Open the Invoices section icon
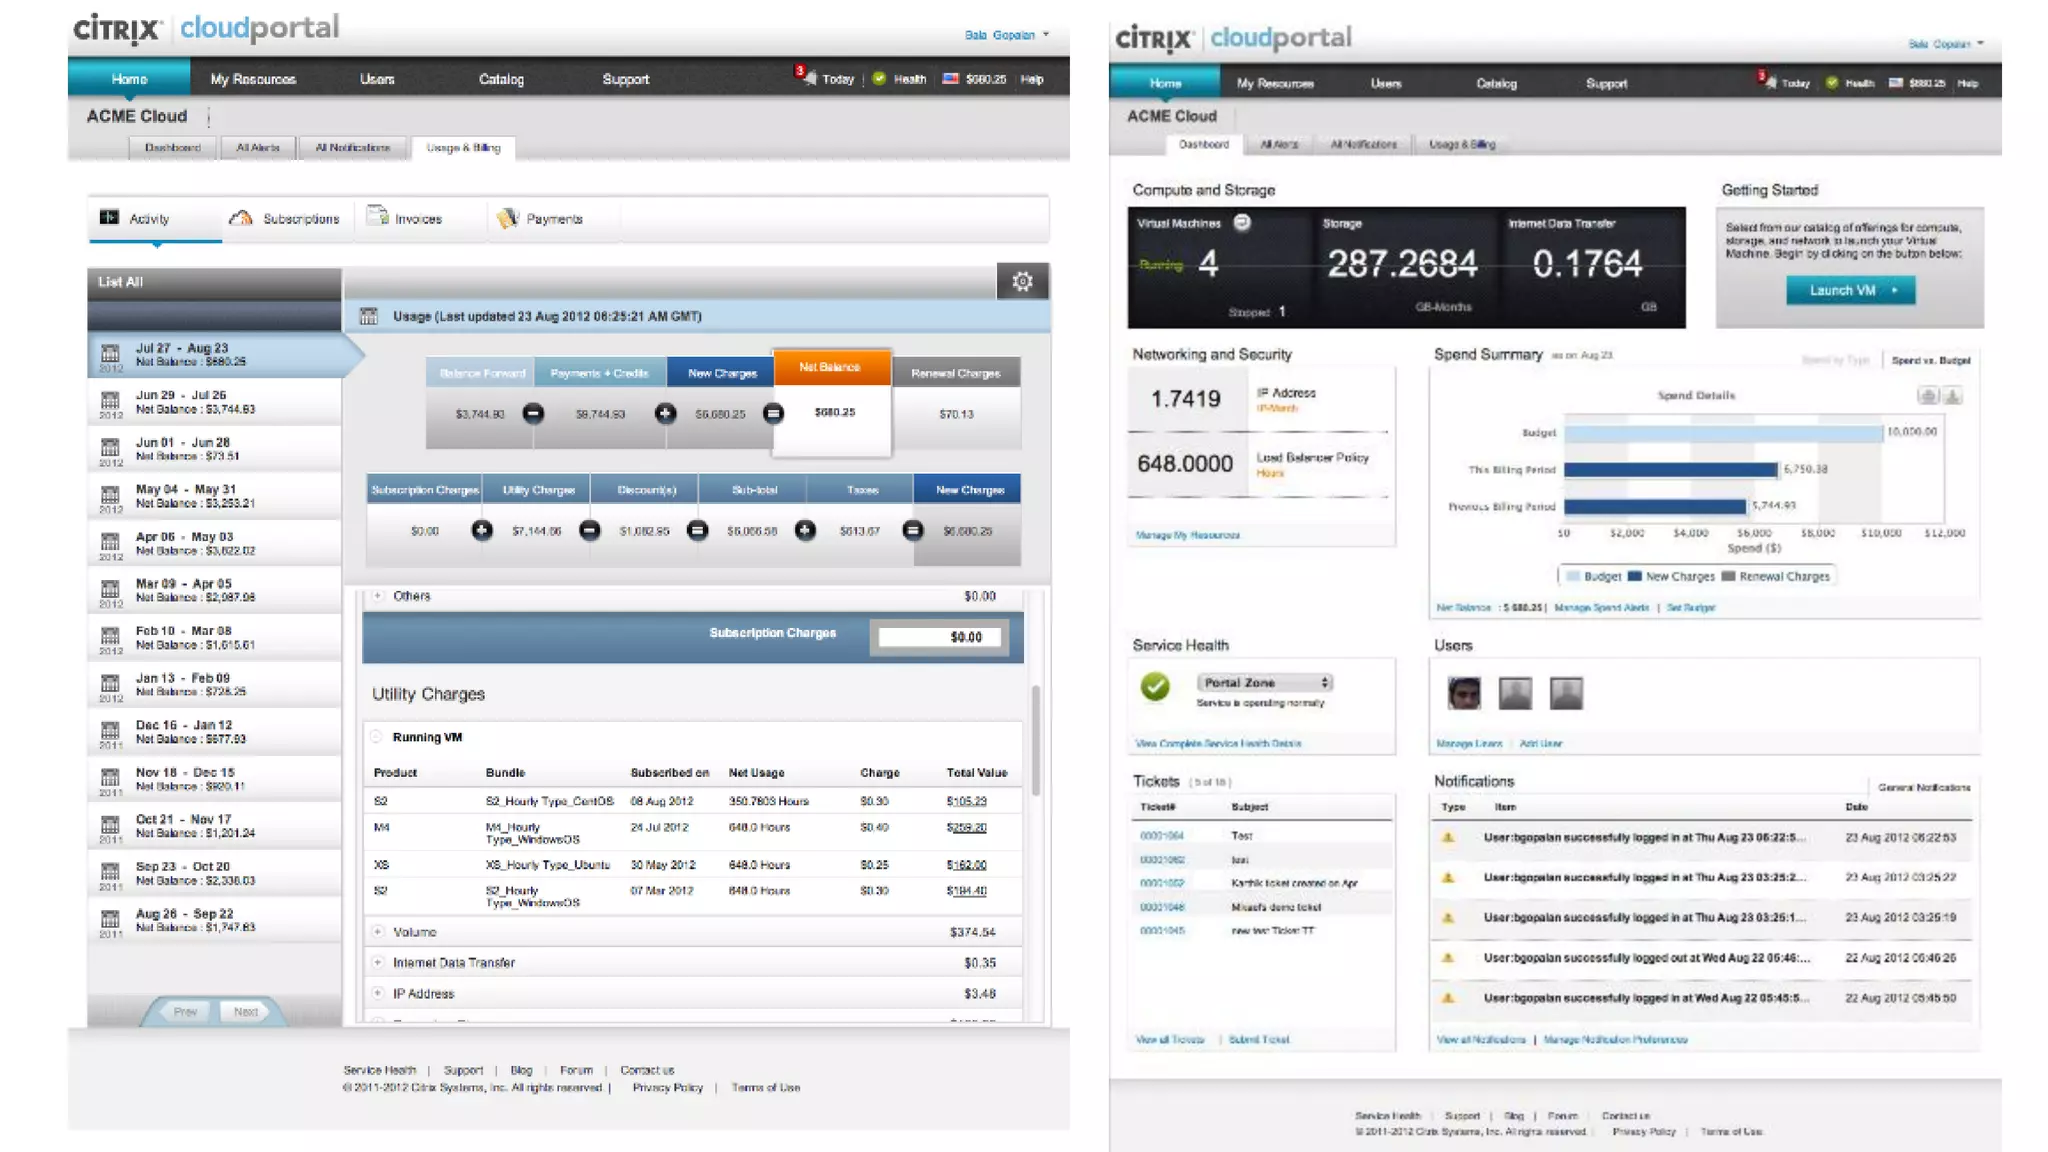Image resolution: width=2048 pixels, height=1152 pixels. (377, 217)
